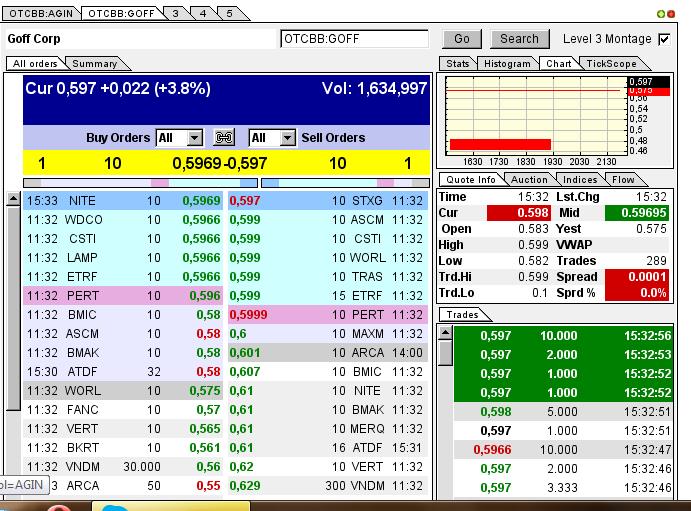Image resolution: width=691 pixels, height=511 pixels.
Task: Open the Histogram tab
Action: 507,63
